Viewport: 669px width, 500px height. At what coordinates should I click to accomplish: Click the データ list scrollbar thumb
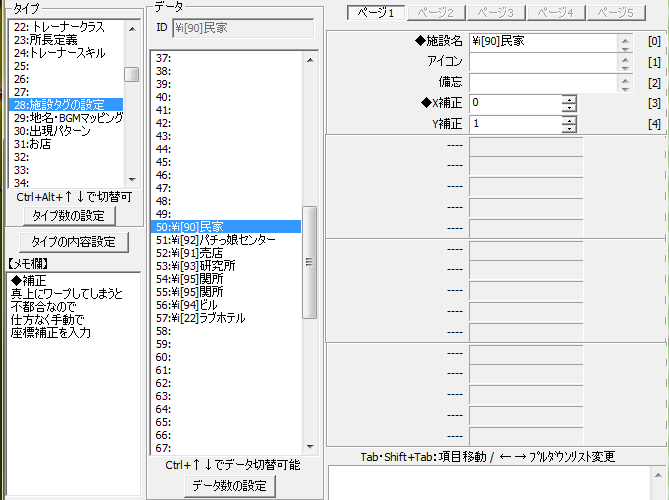310,262
